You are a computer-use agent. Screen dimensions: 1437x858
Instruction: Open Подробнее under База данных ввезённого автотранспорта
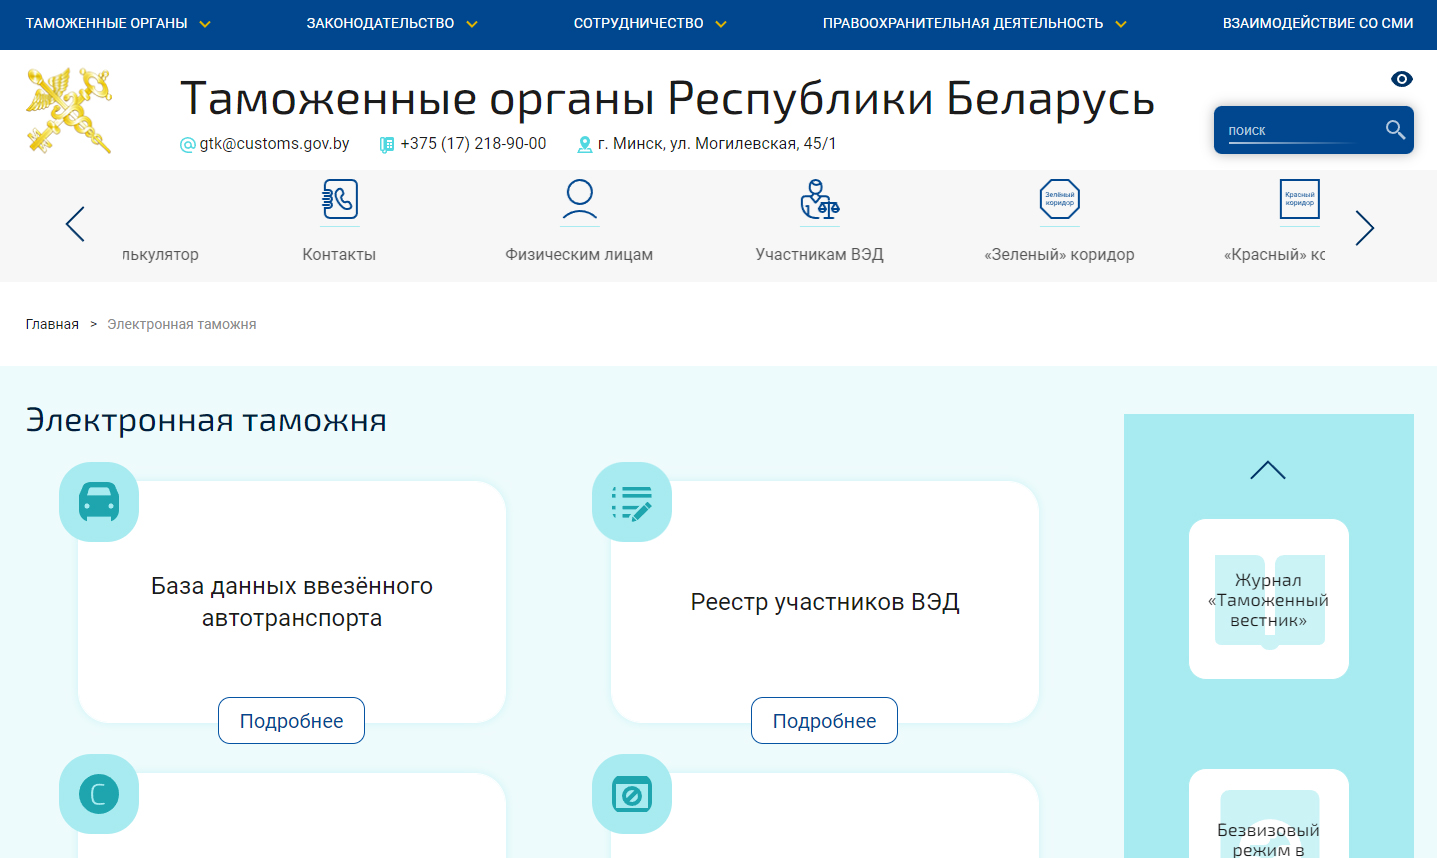pos(291,720)
